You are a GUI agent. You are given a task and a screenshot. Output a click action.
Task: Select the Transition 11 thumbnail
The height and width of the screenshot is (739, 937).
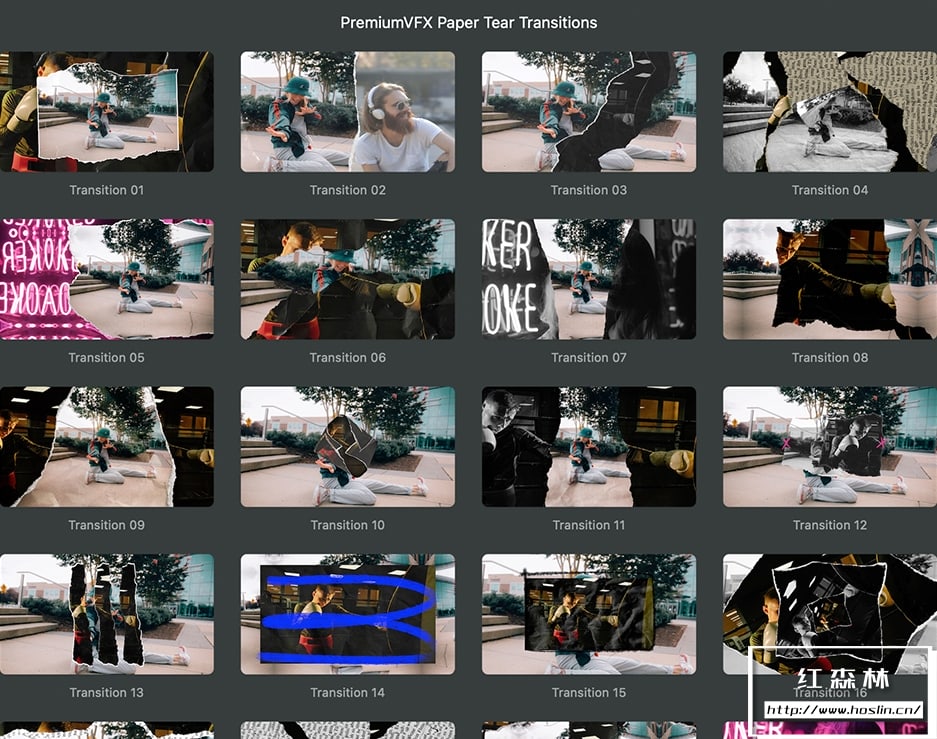point(589,447)
